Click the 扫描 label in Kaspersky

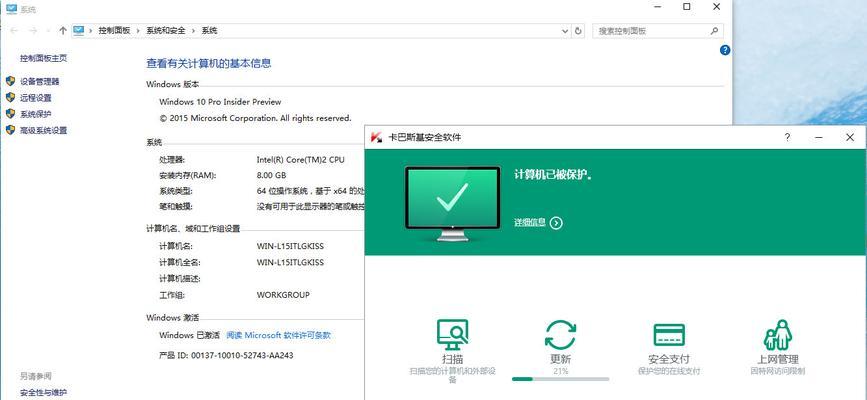click(452, 359)
